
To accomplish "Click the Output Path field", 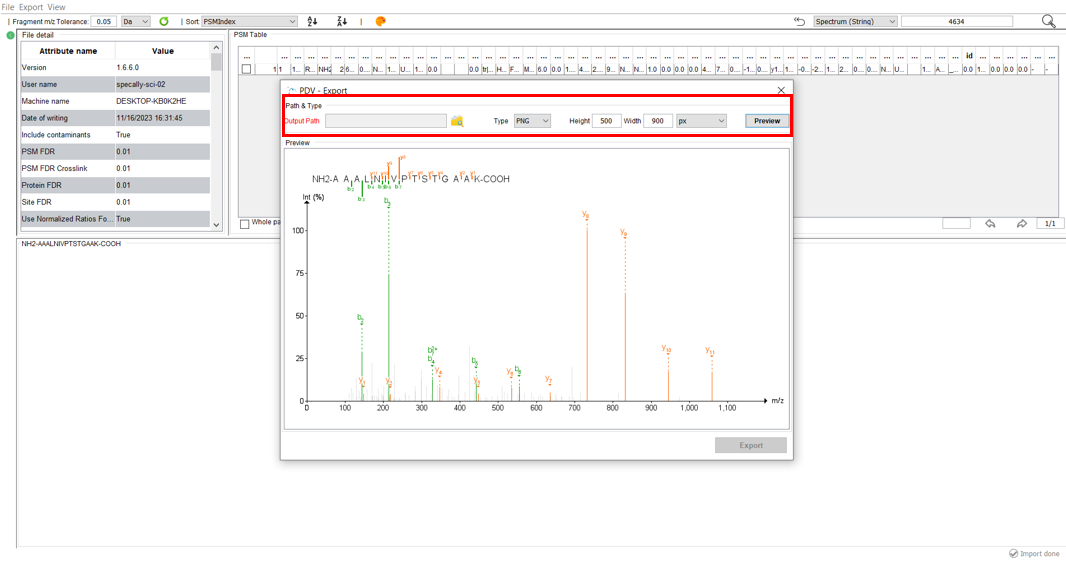I will click(x=385, y=121).
